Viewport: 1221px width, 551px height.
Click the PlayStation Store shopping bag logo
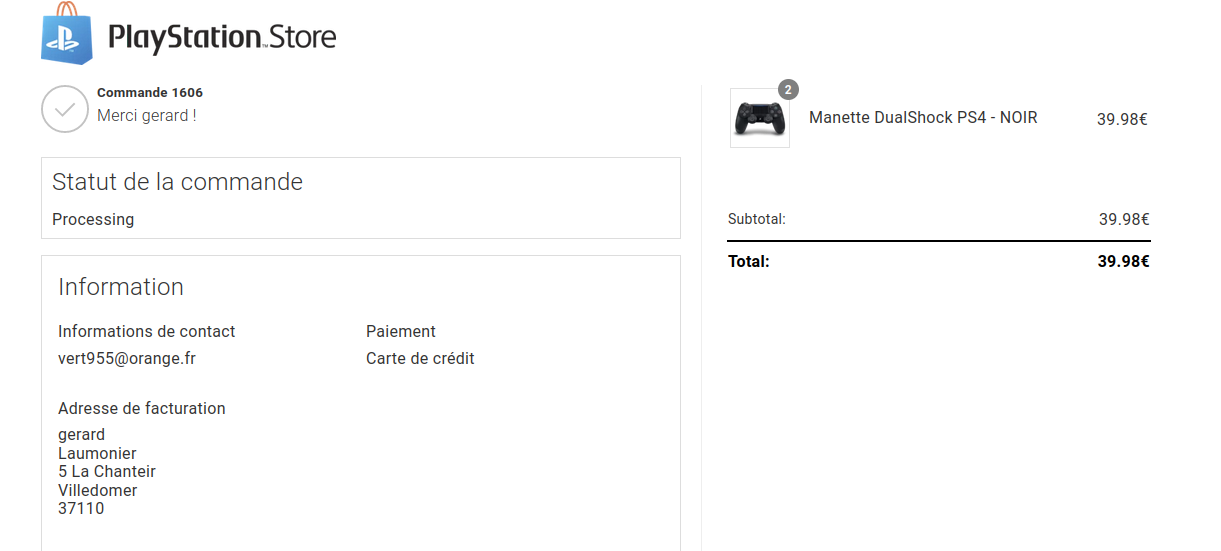[66, 34]
